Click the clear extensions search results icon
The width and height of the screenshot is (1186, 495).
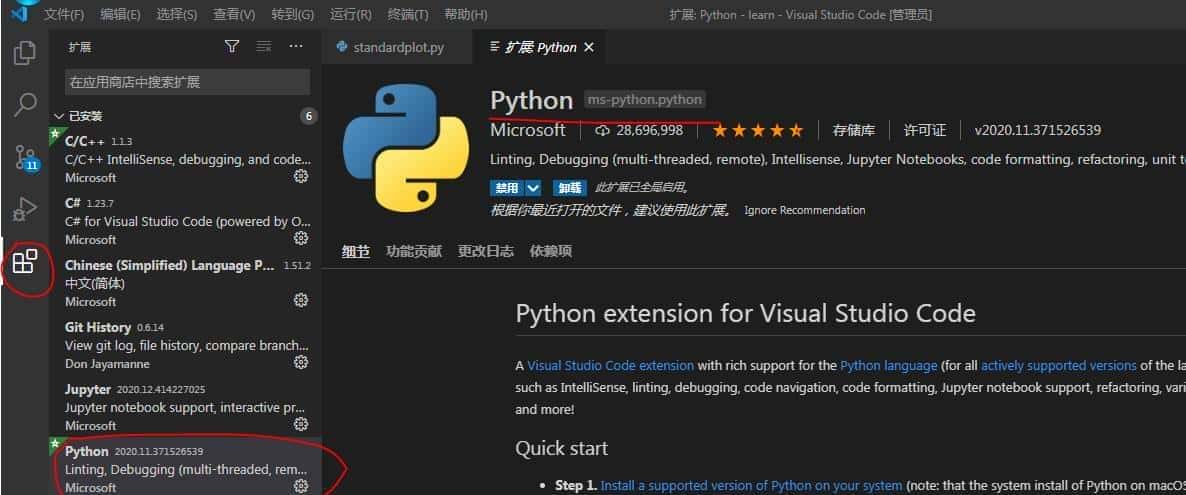263,47
